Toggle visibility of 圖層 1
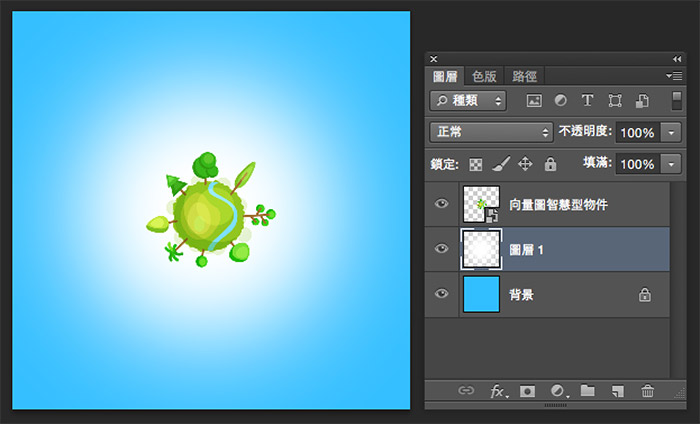Screen dimensions: 700x424 441,249
